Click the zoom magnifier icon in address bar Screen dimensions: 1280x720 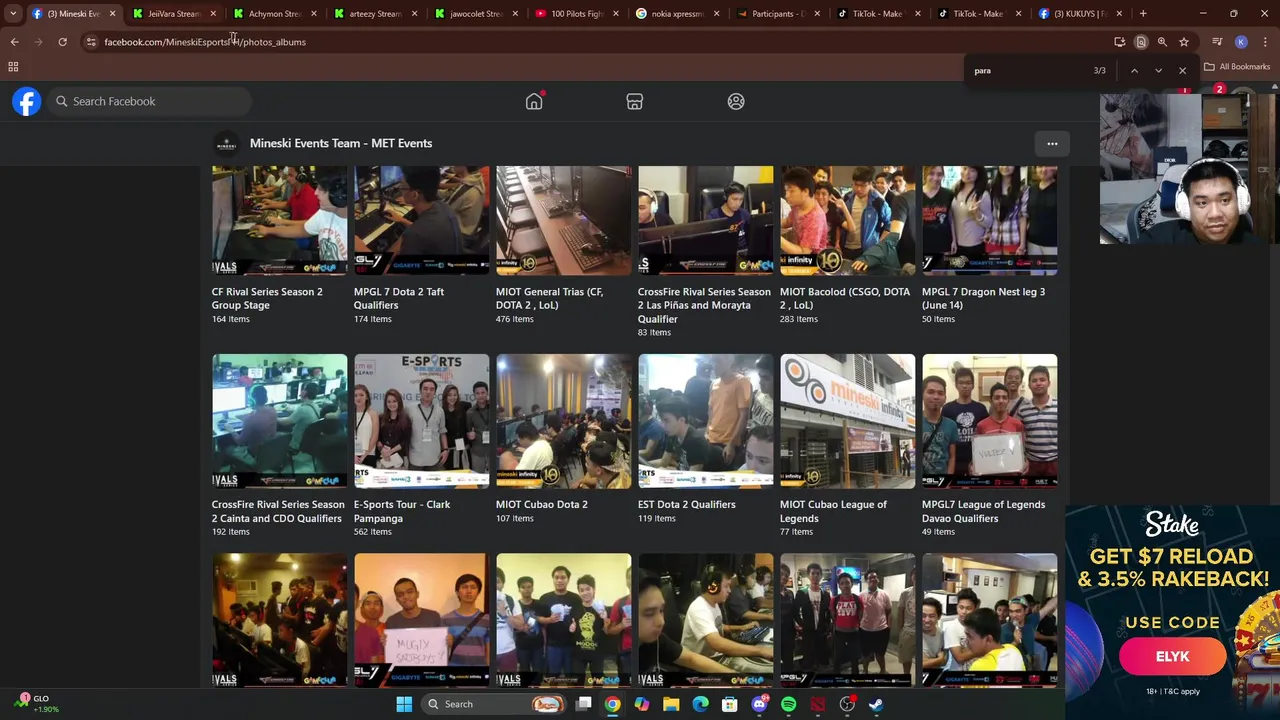(1162, 42)
